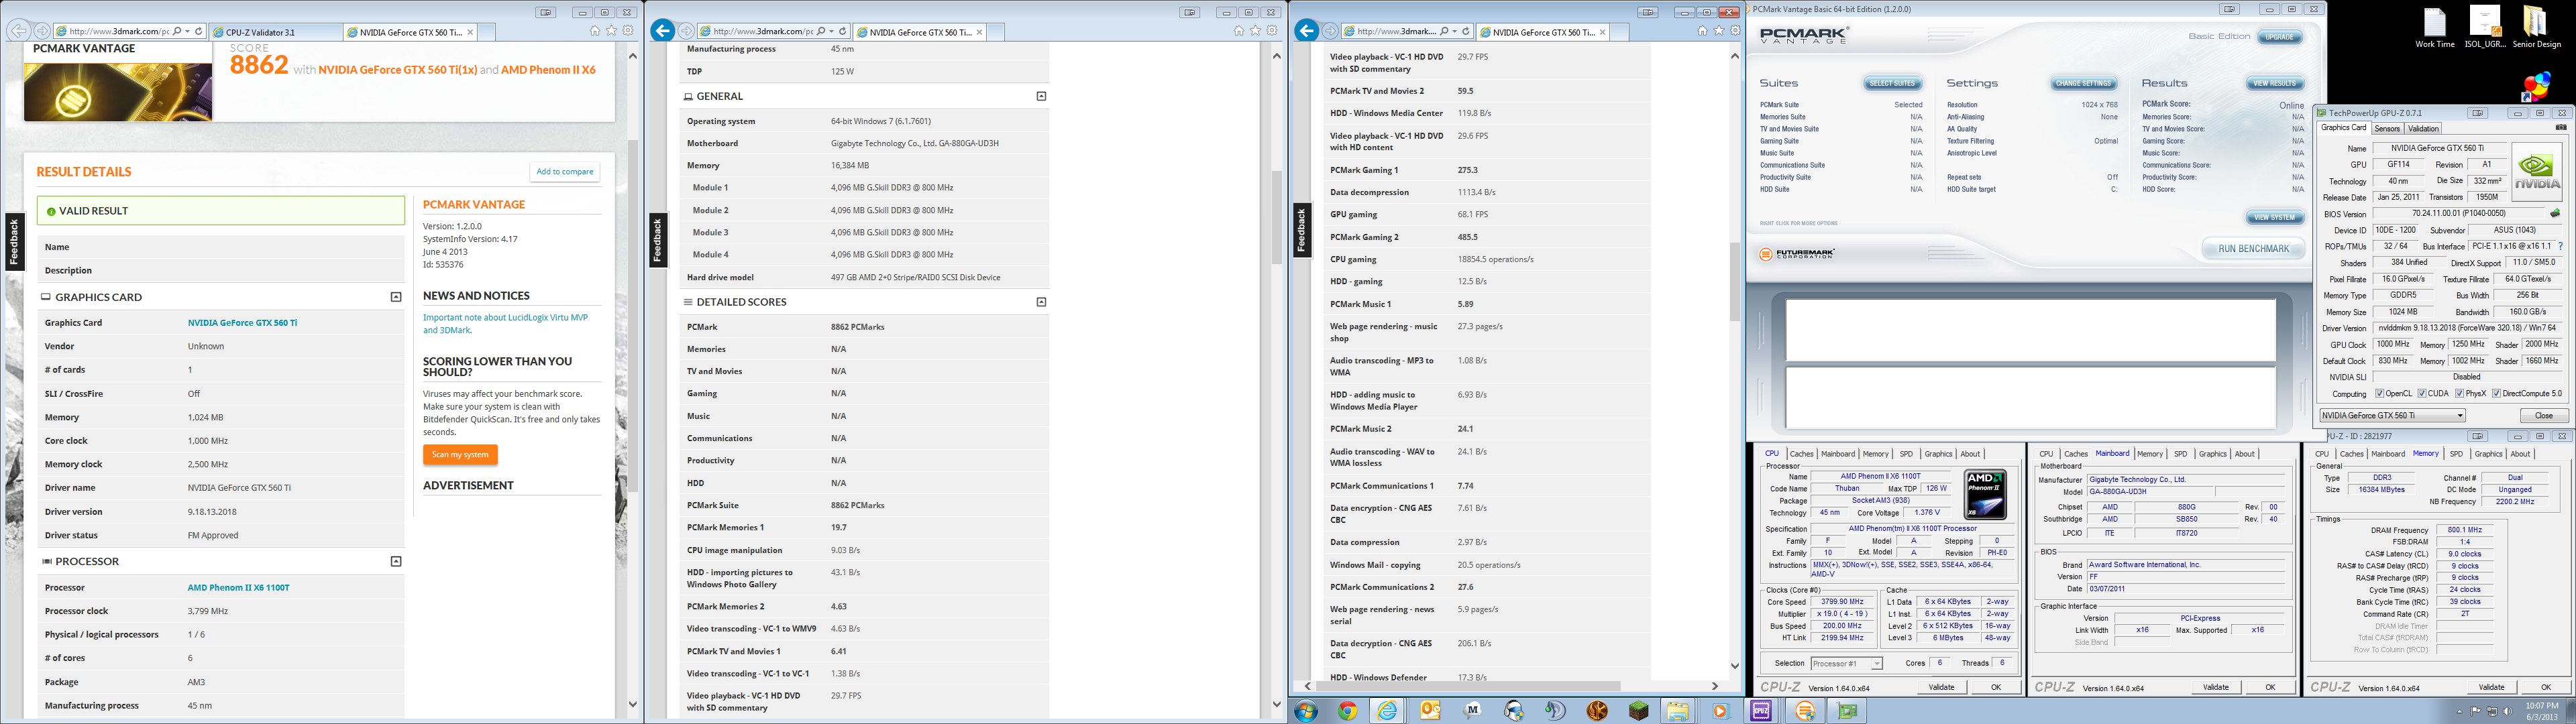Screen dimensions: 2576x724
Task: Go back in the middle browser window
Action: point(662,31)
